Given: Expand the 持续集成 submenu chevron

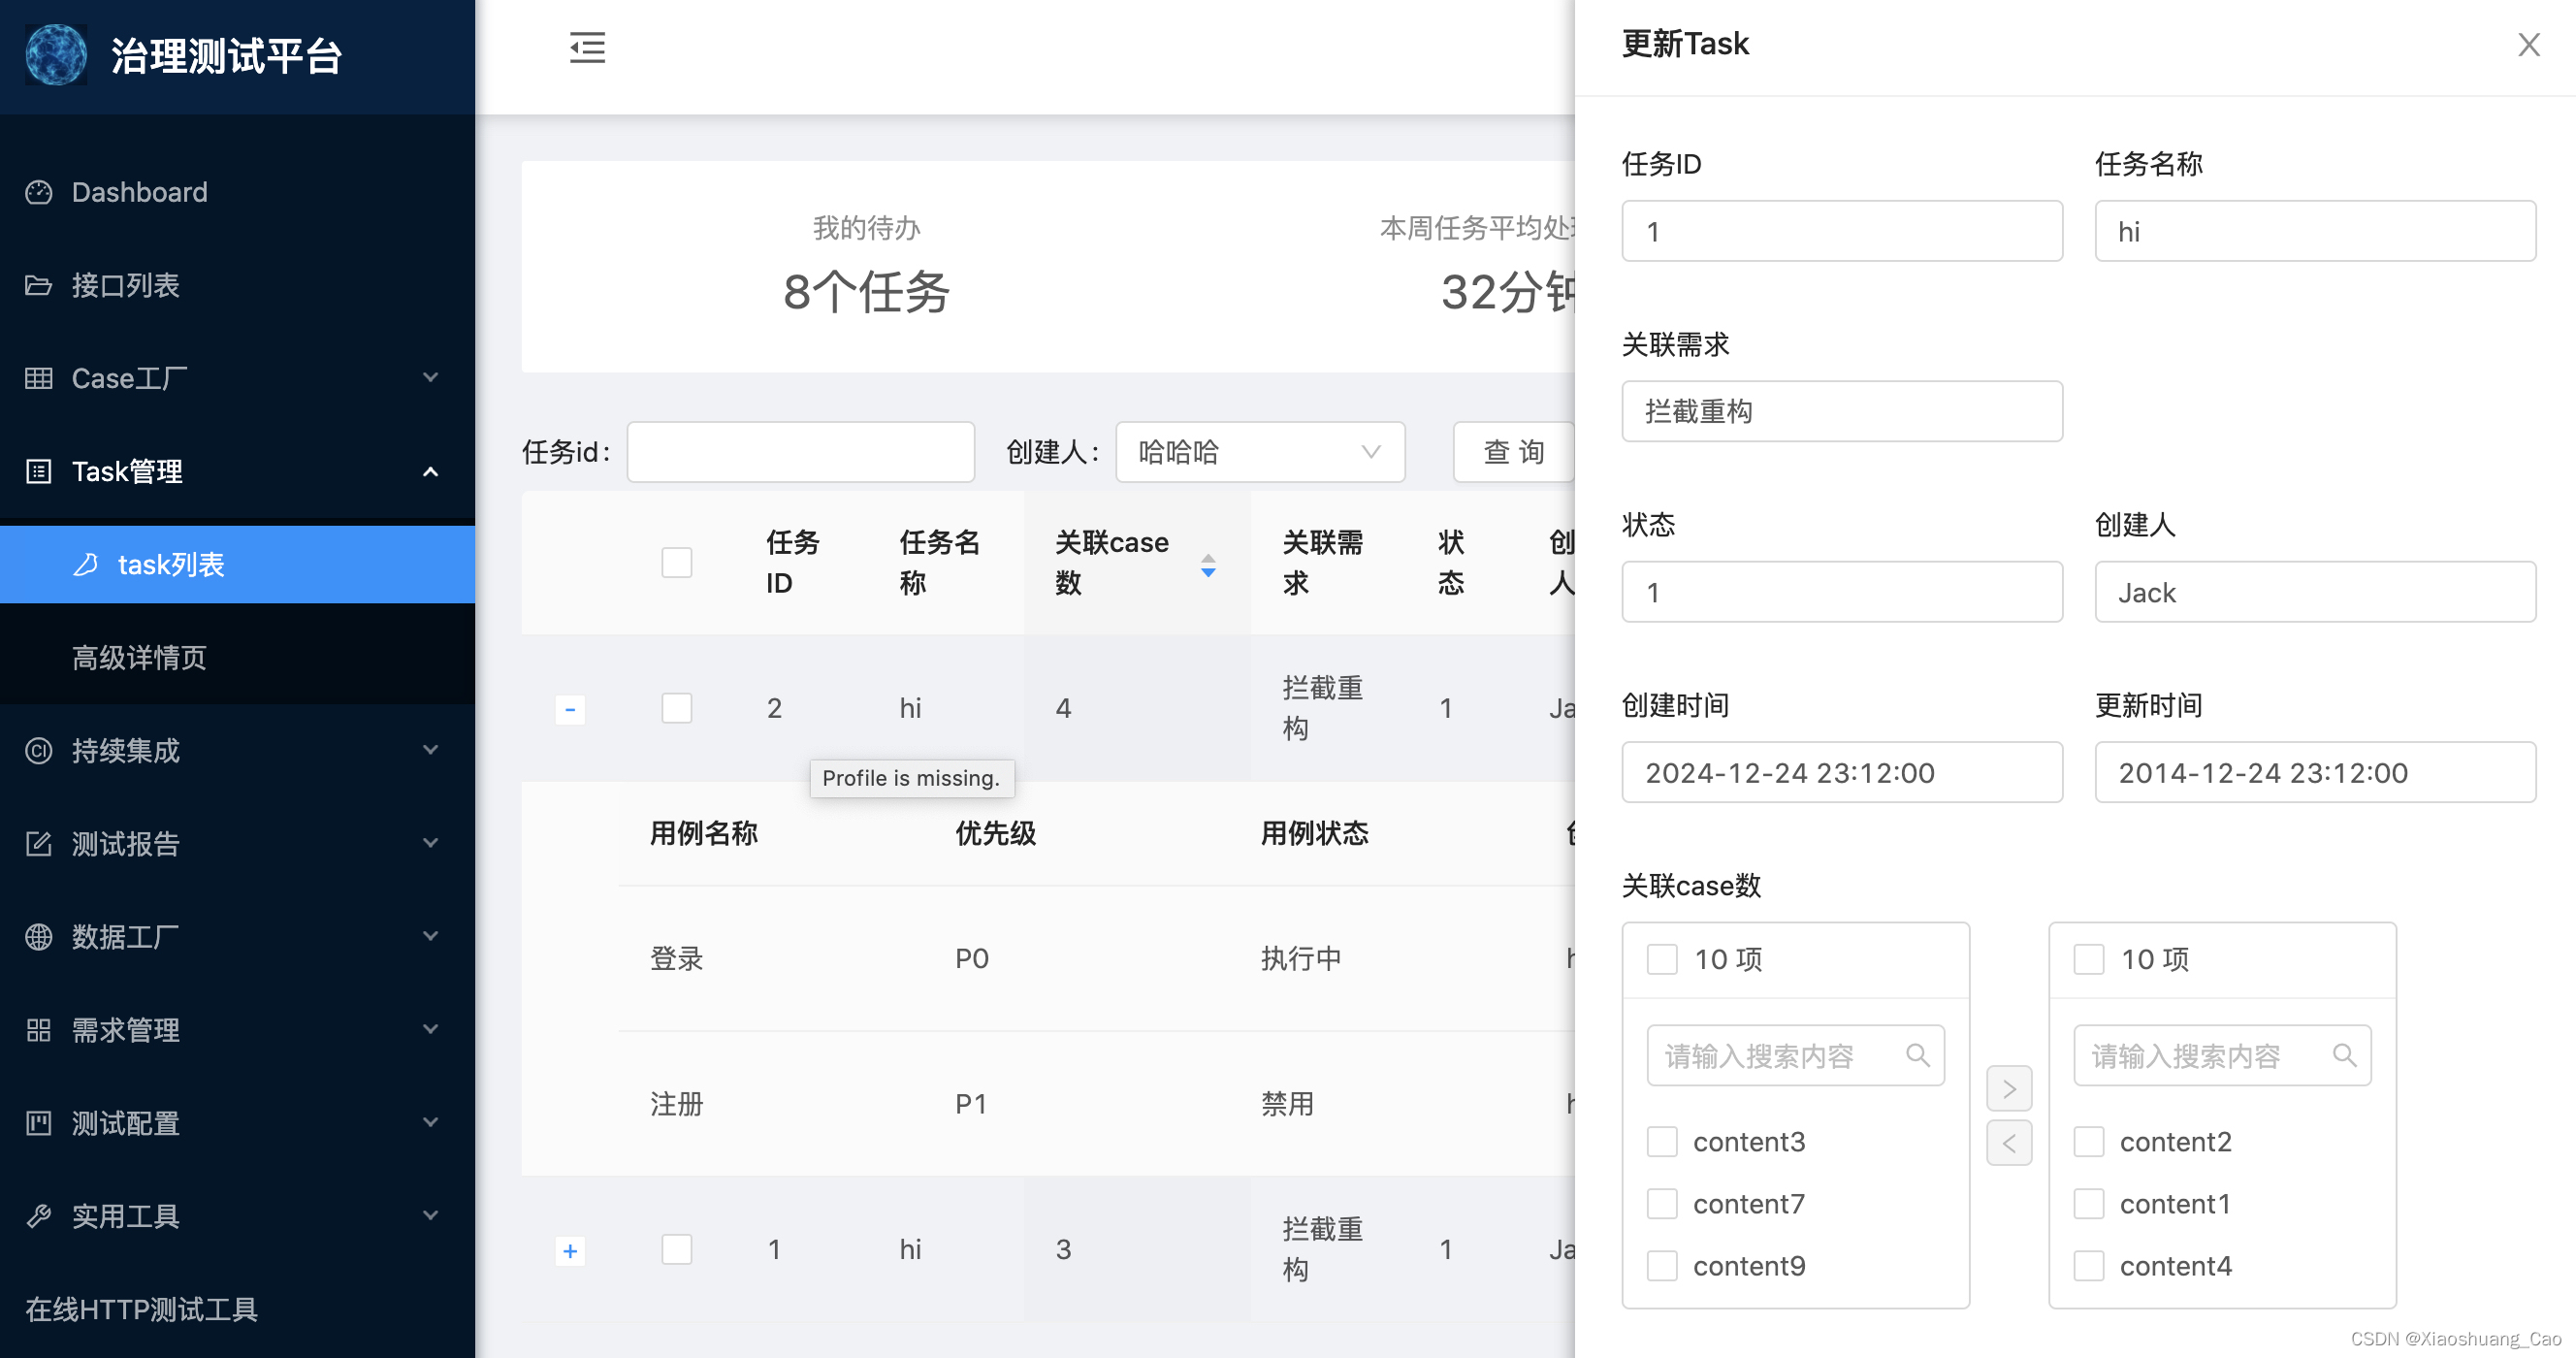Looking at the screenshot, I should click(431, 750).
